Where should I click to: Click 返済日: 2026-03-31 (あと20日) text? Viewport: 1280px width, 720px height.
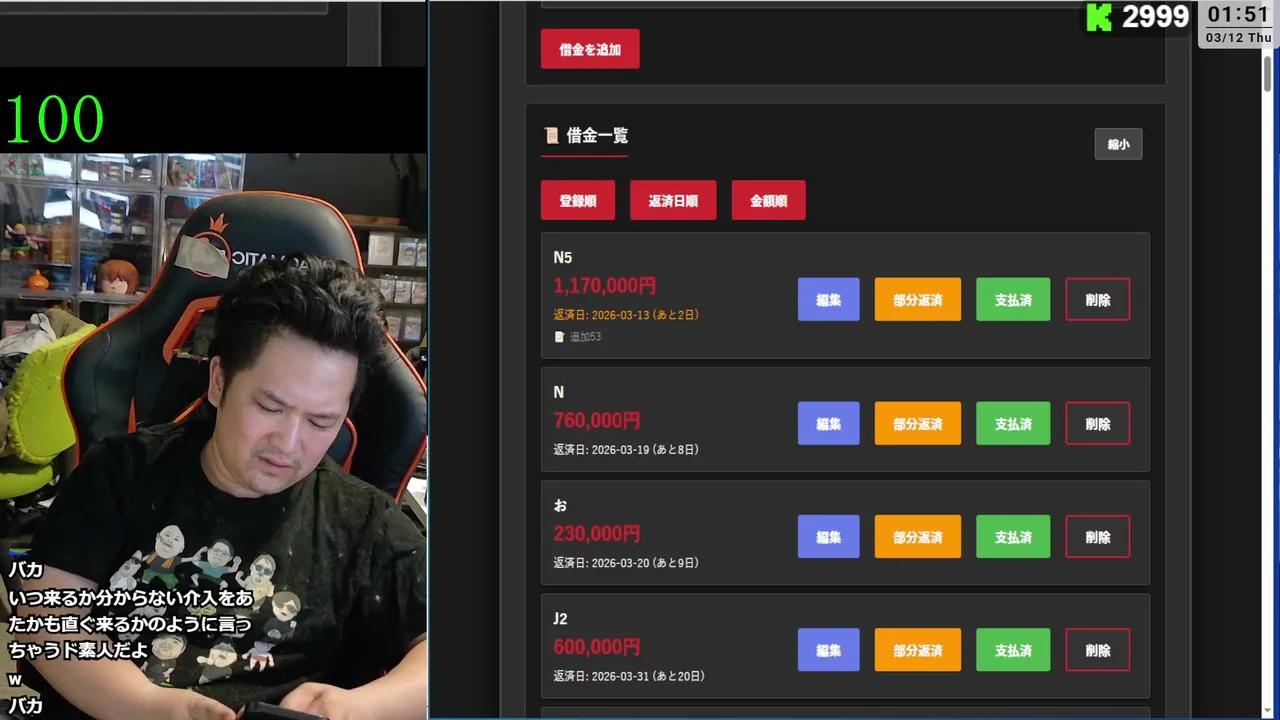pyautogui.click(x=629, y=676)
